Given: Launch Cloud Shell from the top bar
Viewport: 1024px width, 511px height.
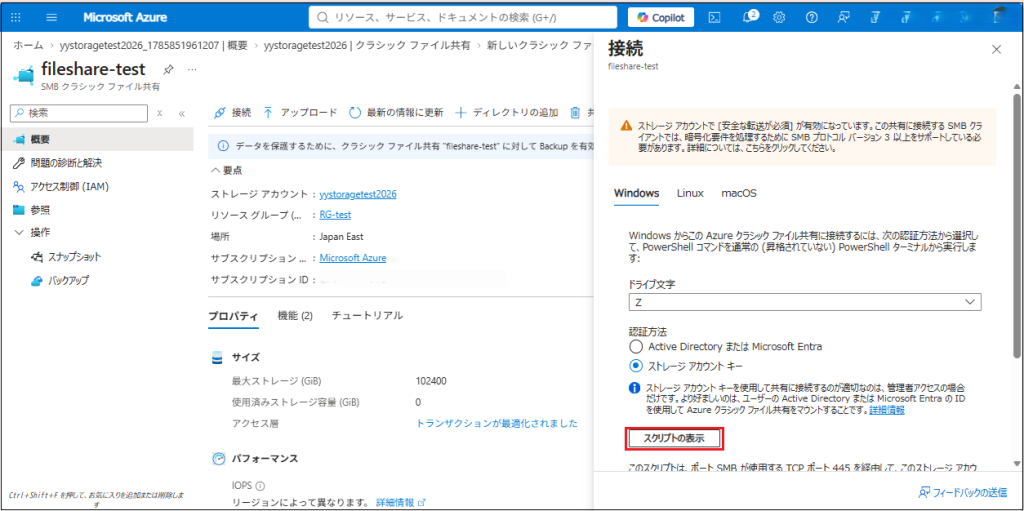Looking at the screenshot, I should (x=715, y=18).
